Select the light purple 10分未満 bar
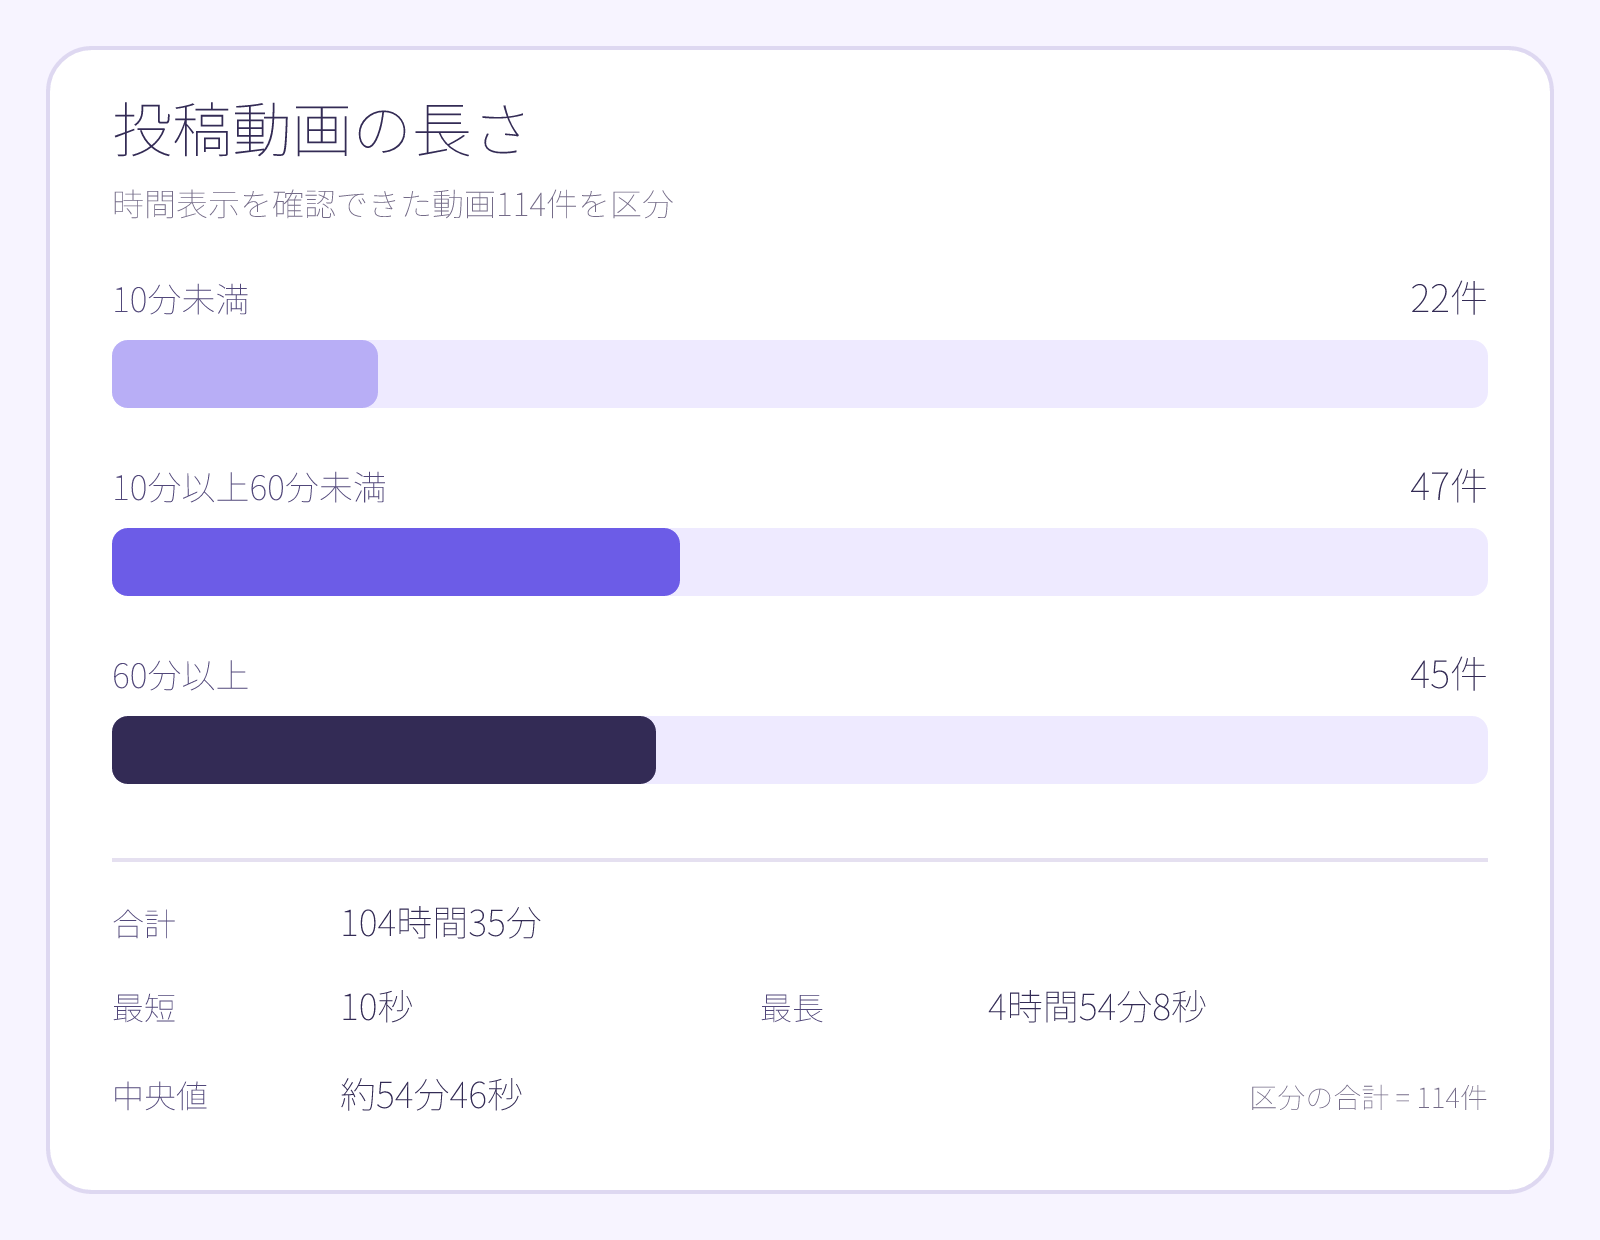 pos(245,374)
